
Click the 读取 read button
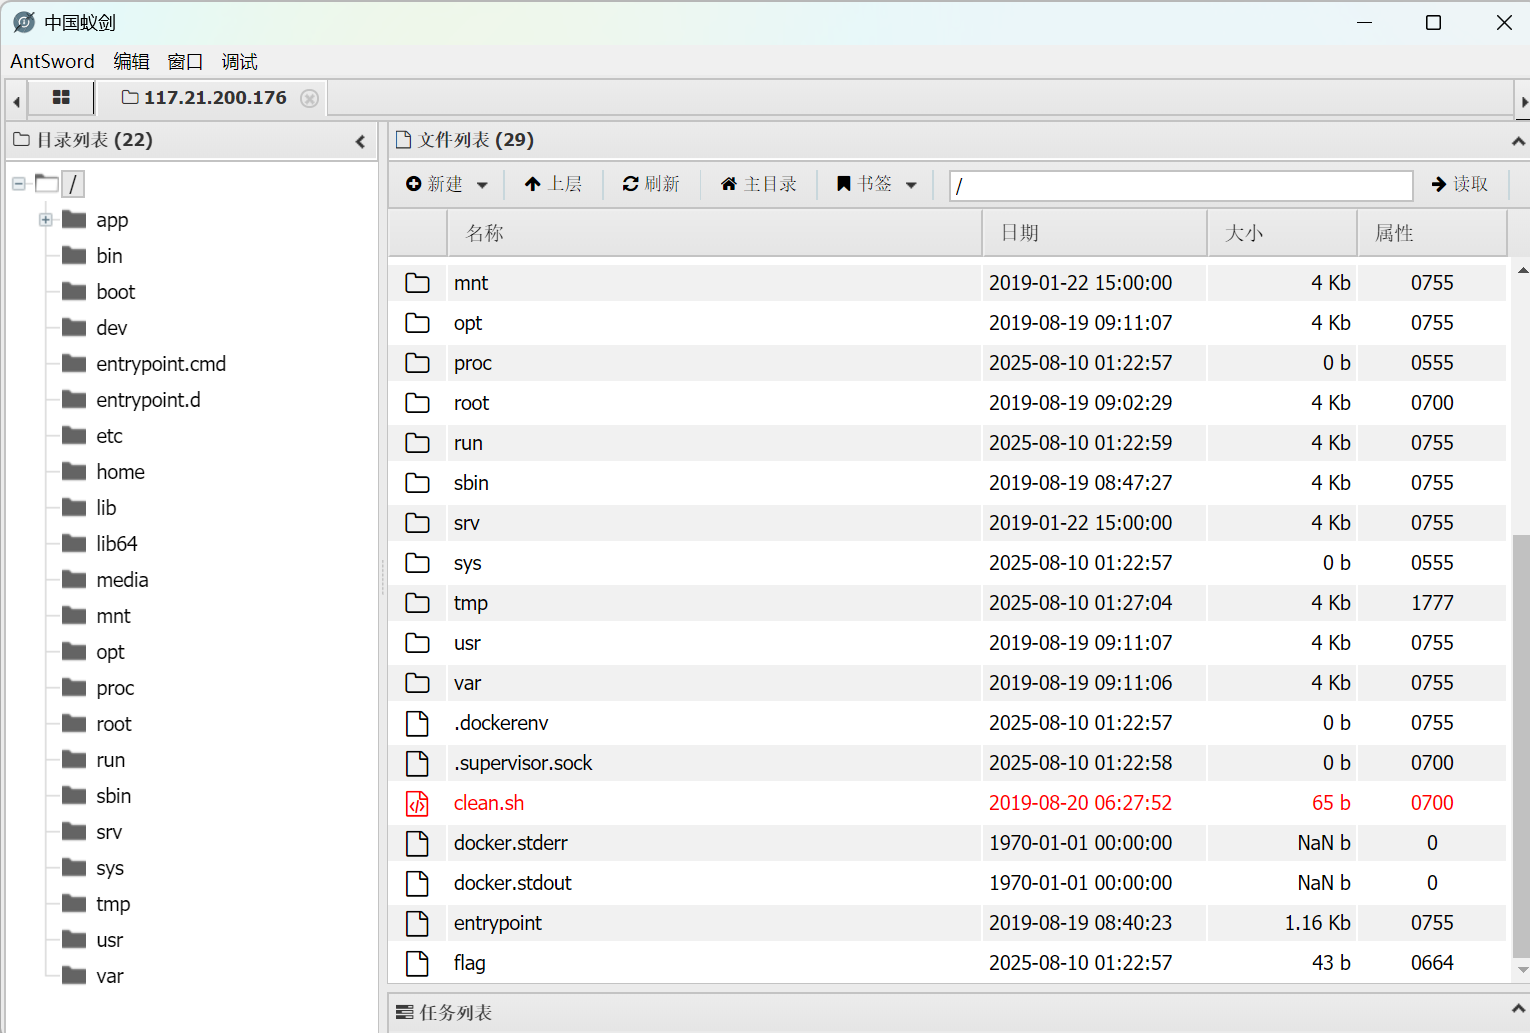[x=1460, y=184]
